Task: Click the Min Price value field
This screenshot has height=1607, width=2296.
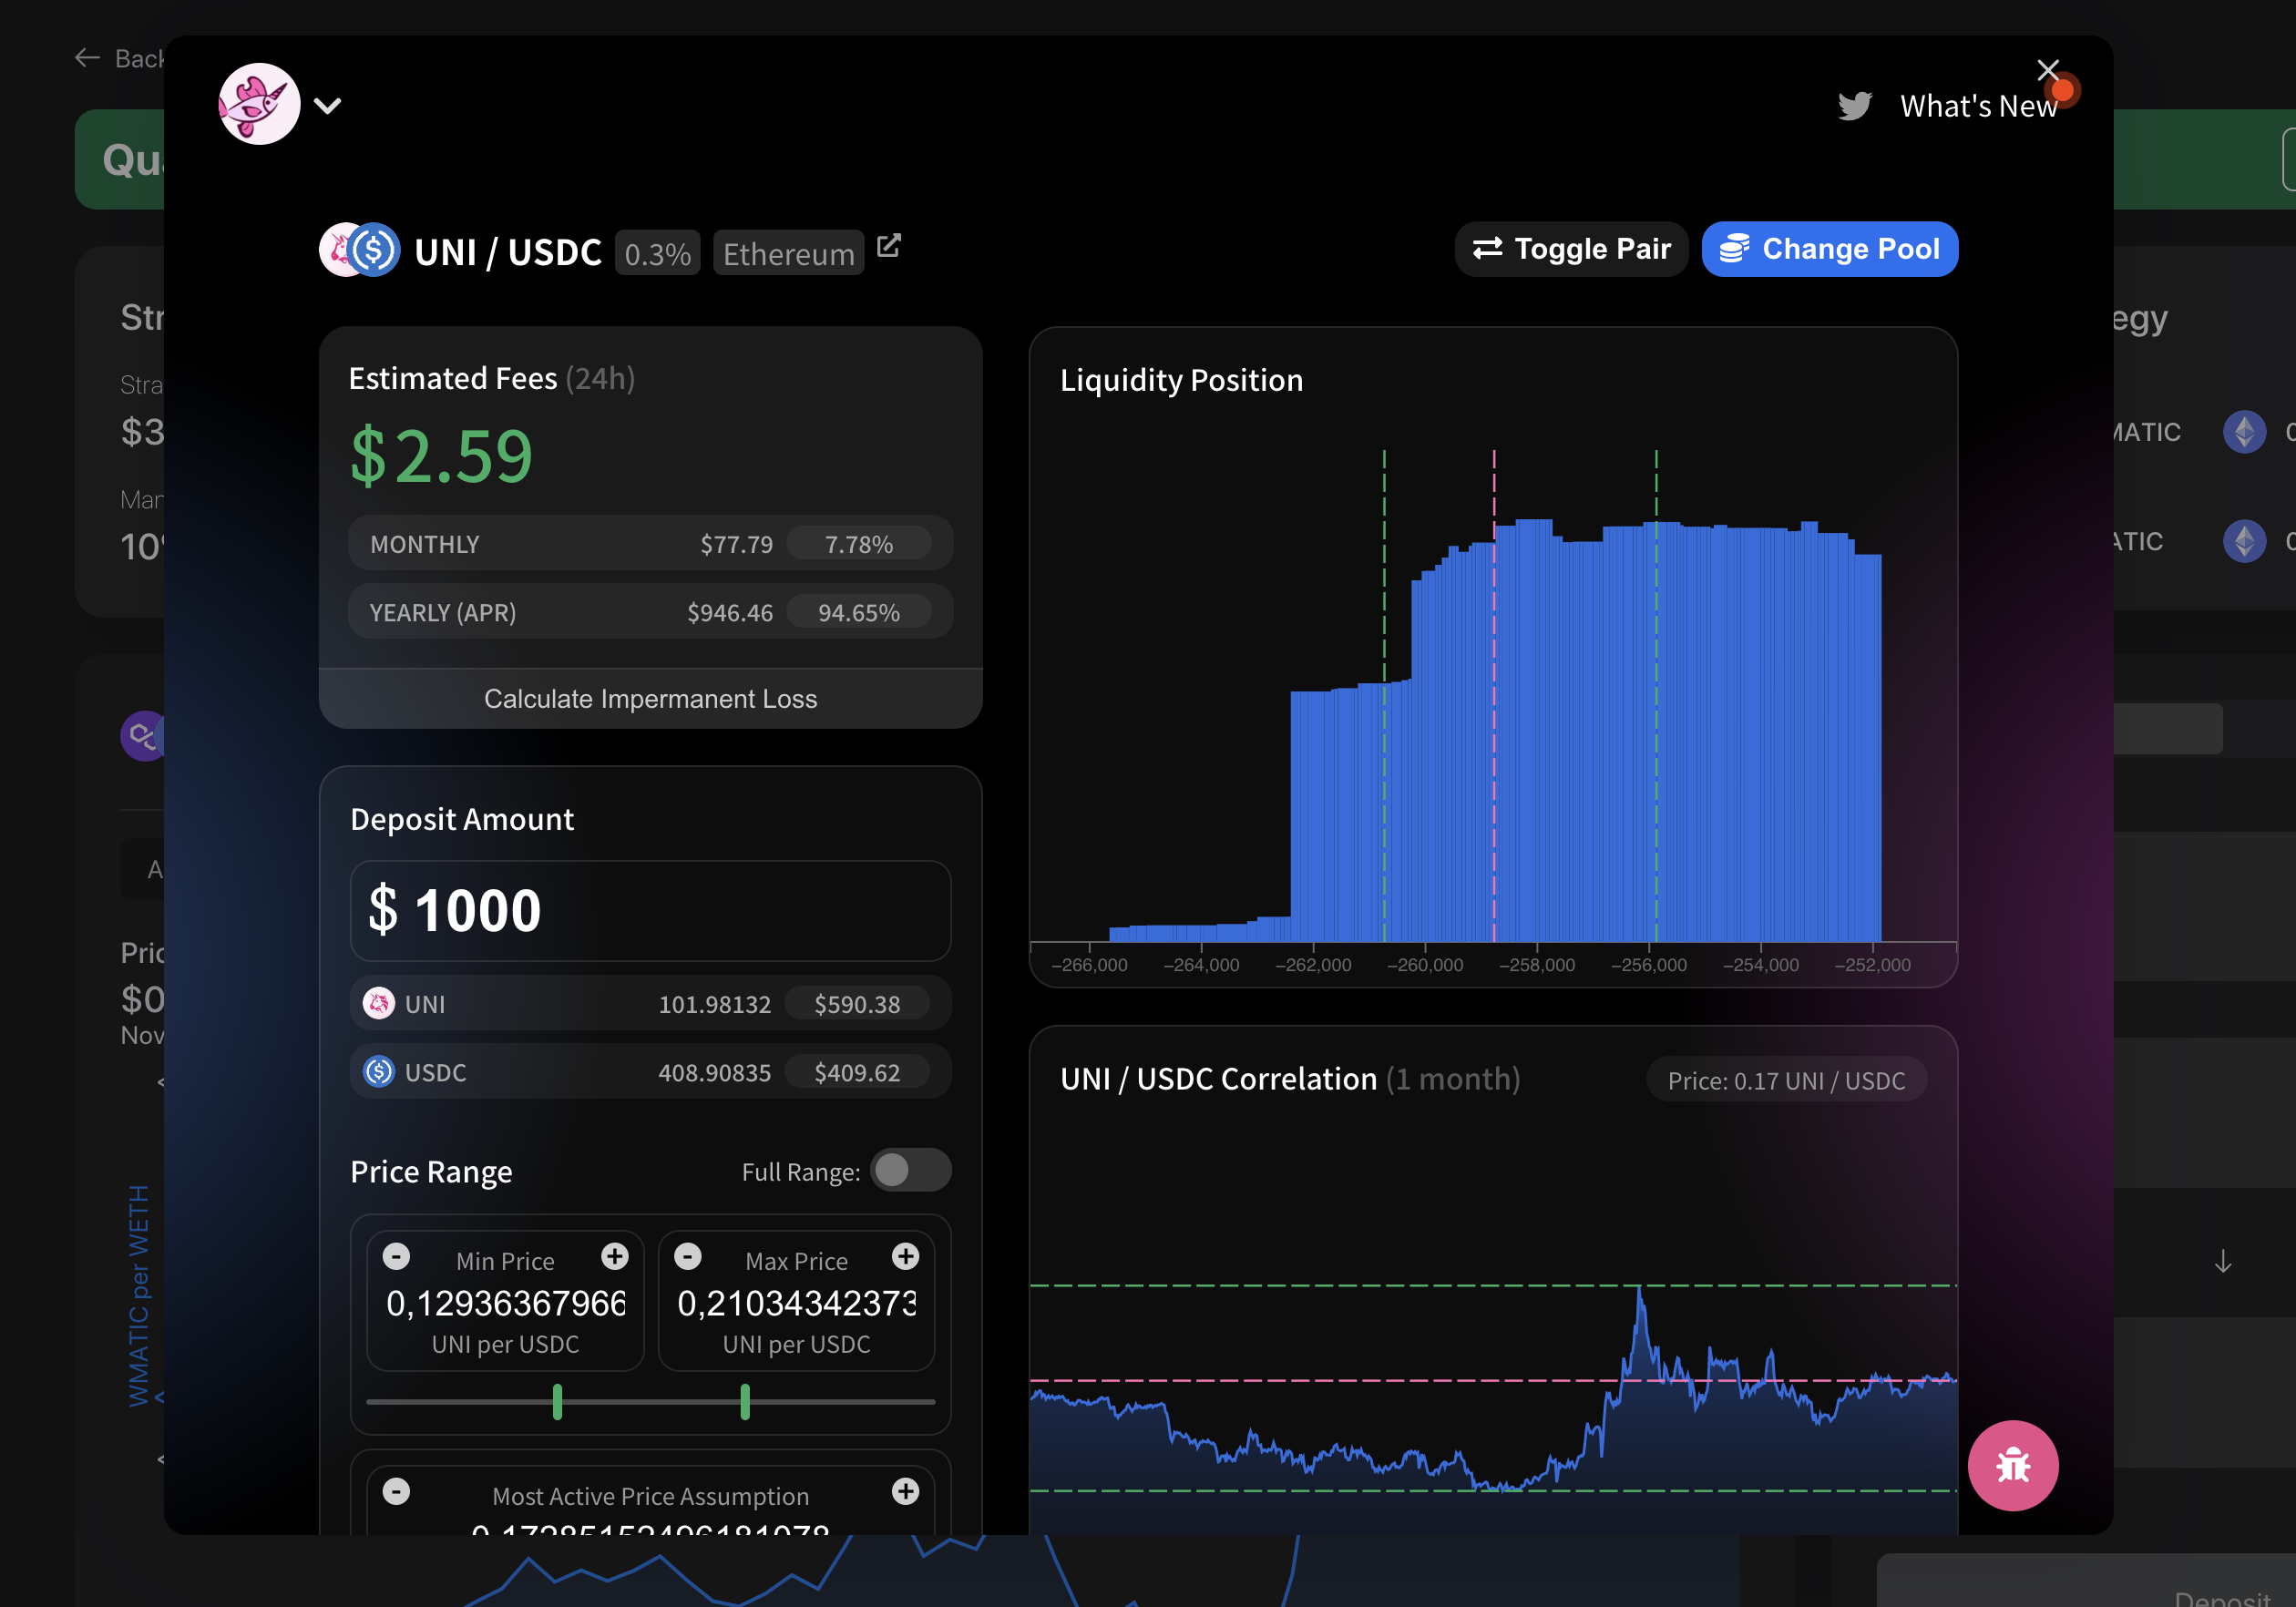Action: point(505,1303)
